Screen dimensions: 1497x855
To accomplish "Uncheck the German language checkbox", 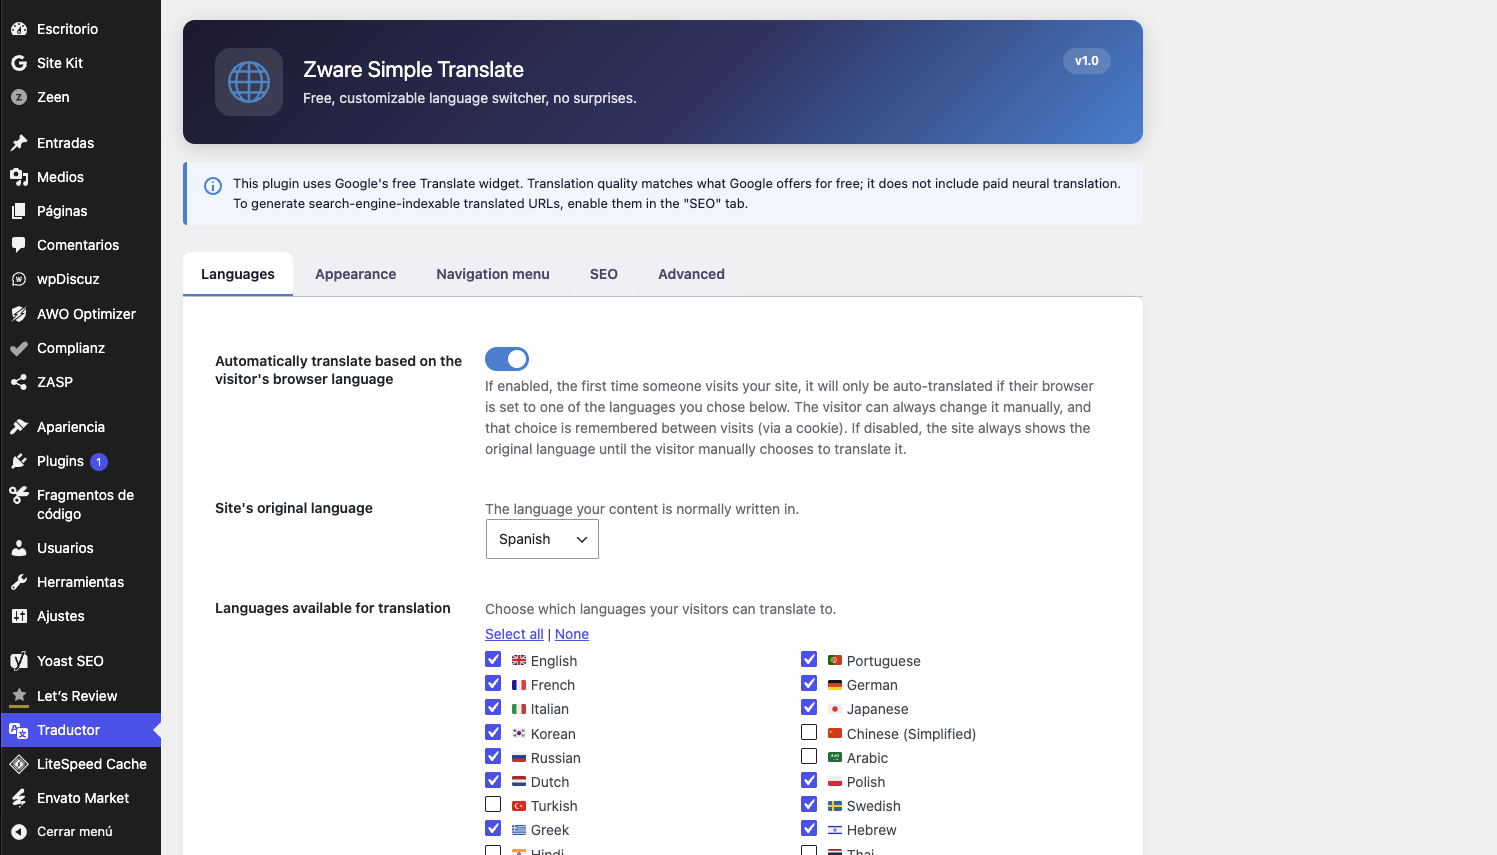I will (x=809, y=683).
